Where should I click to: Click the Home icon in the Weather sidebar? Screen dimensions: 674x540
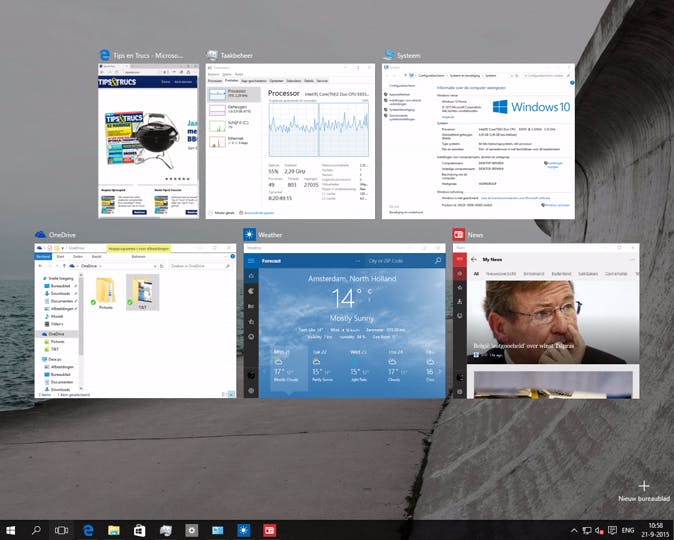[x=251, y=276]
